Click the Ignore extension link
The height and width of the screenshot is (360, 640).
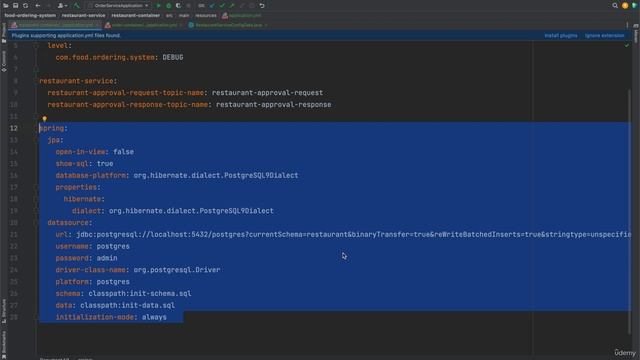[x=604, y=36]
